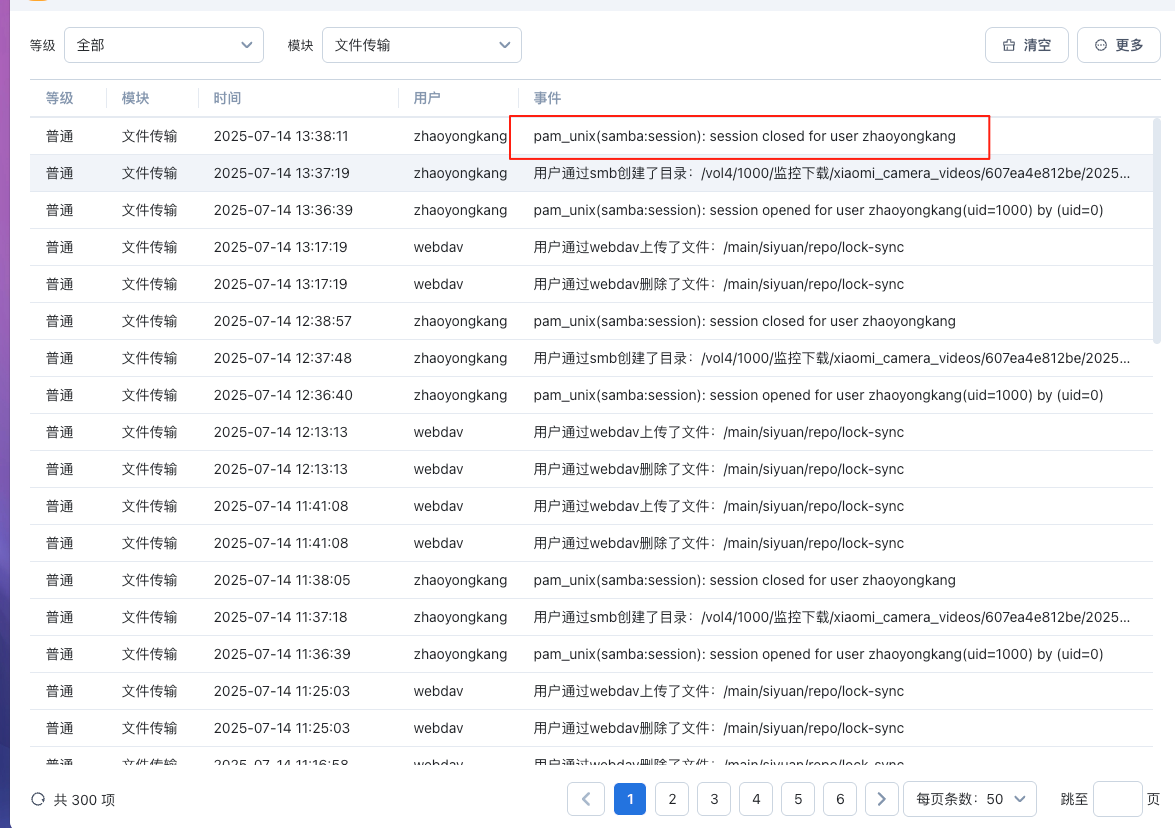The width and height of the screenshot is (1175, 828).
Task: Jump to page 4
Action: coord(756,799)
